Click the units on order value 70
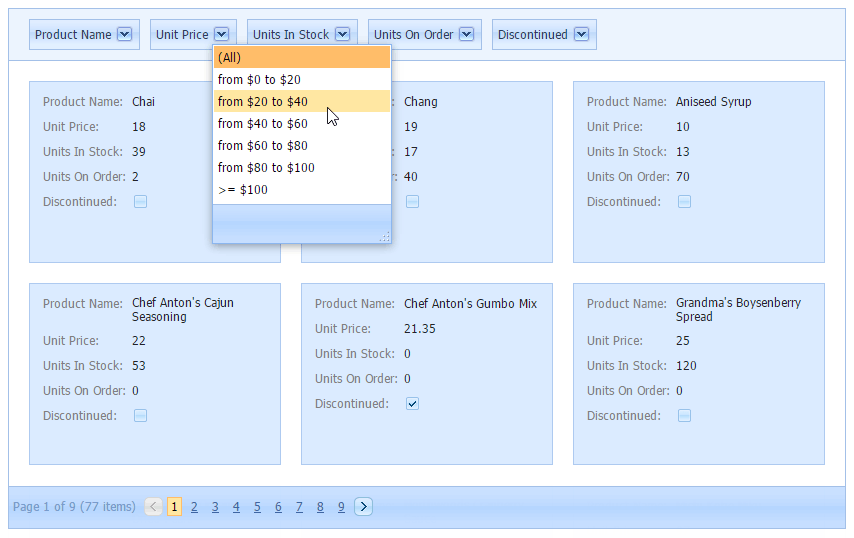854x538 pixels. 683,177
